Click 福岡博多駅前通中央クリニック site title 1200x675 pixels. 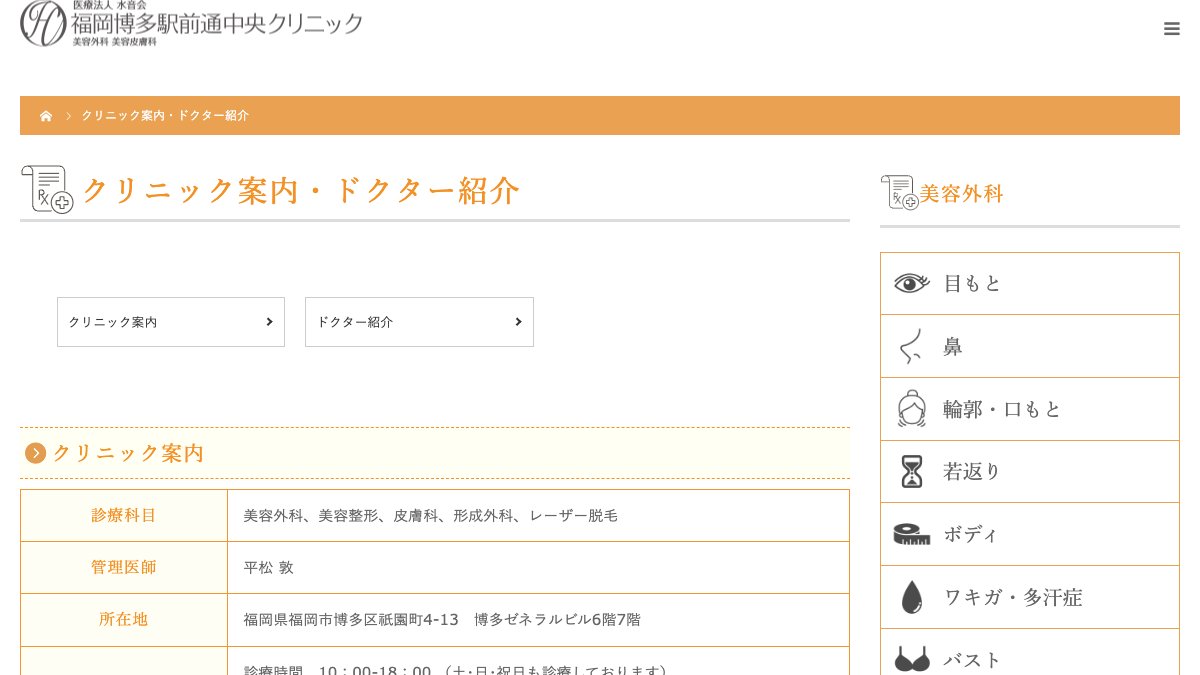coord(217,23)
